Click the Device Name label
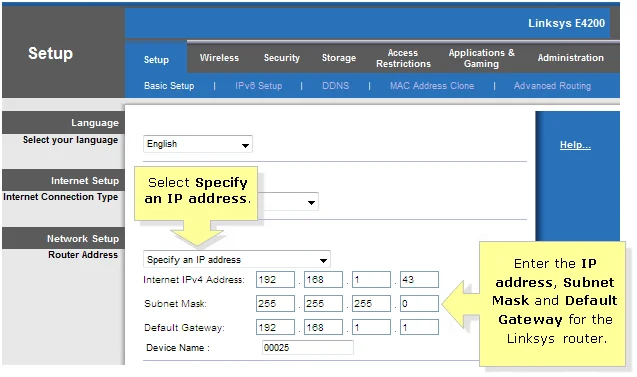 coord(178,348)
